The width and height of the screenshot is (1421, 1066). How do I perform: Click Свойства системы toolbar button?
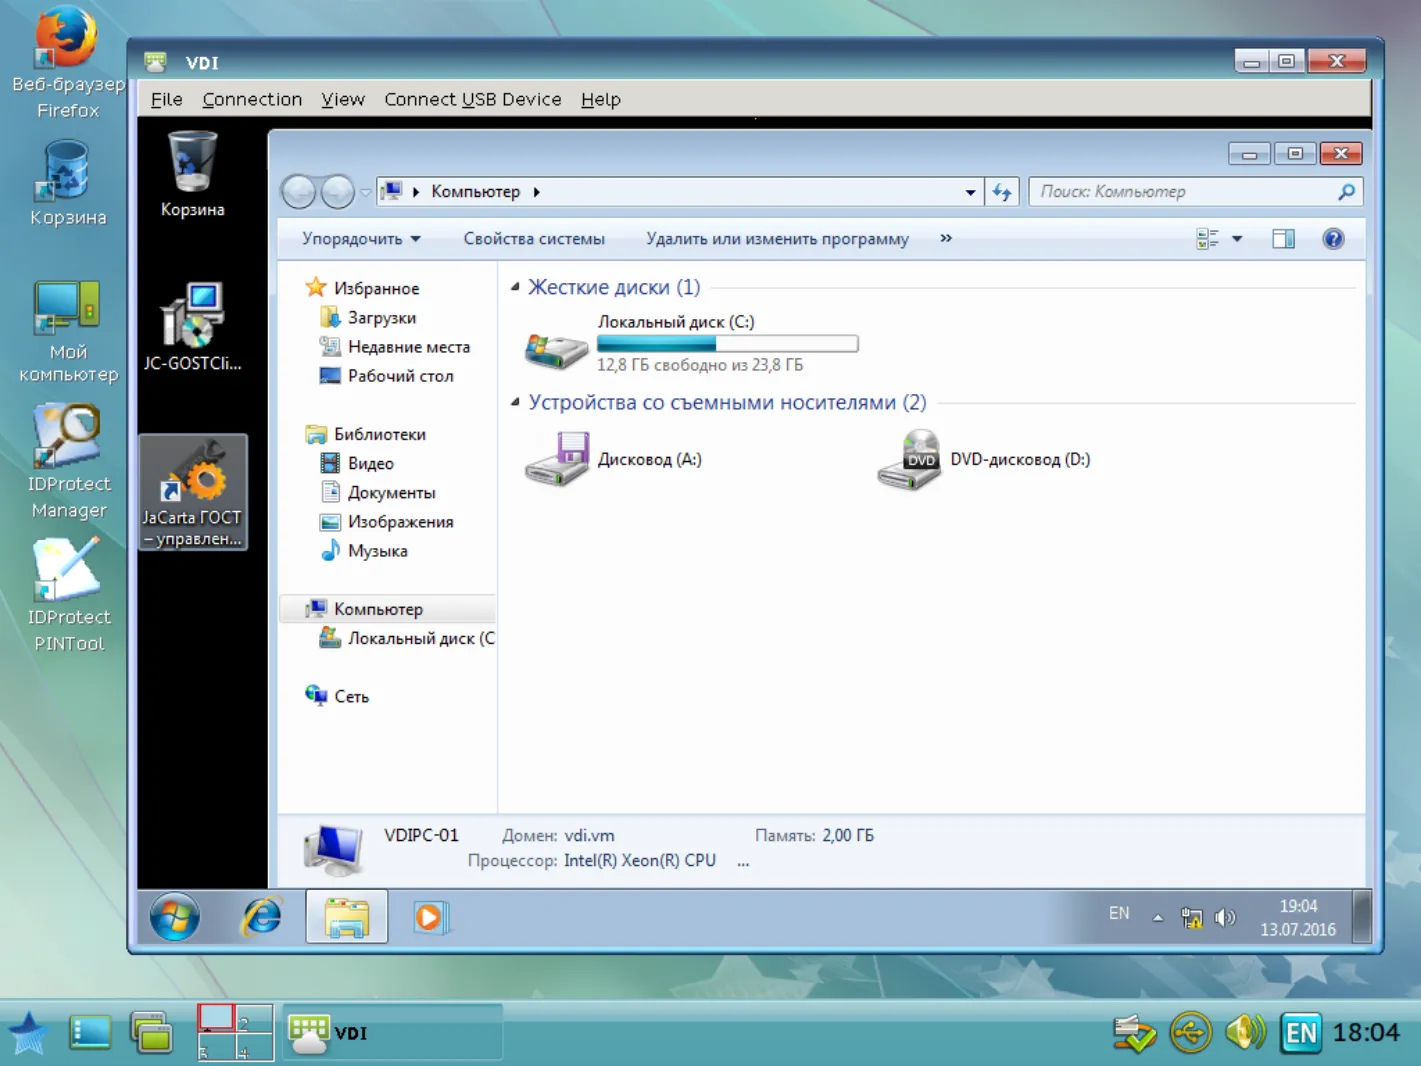point(534,239)
